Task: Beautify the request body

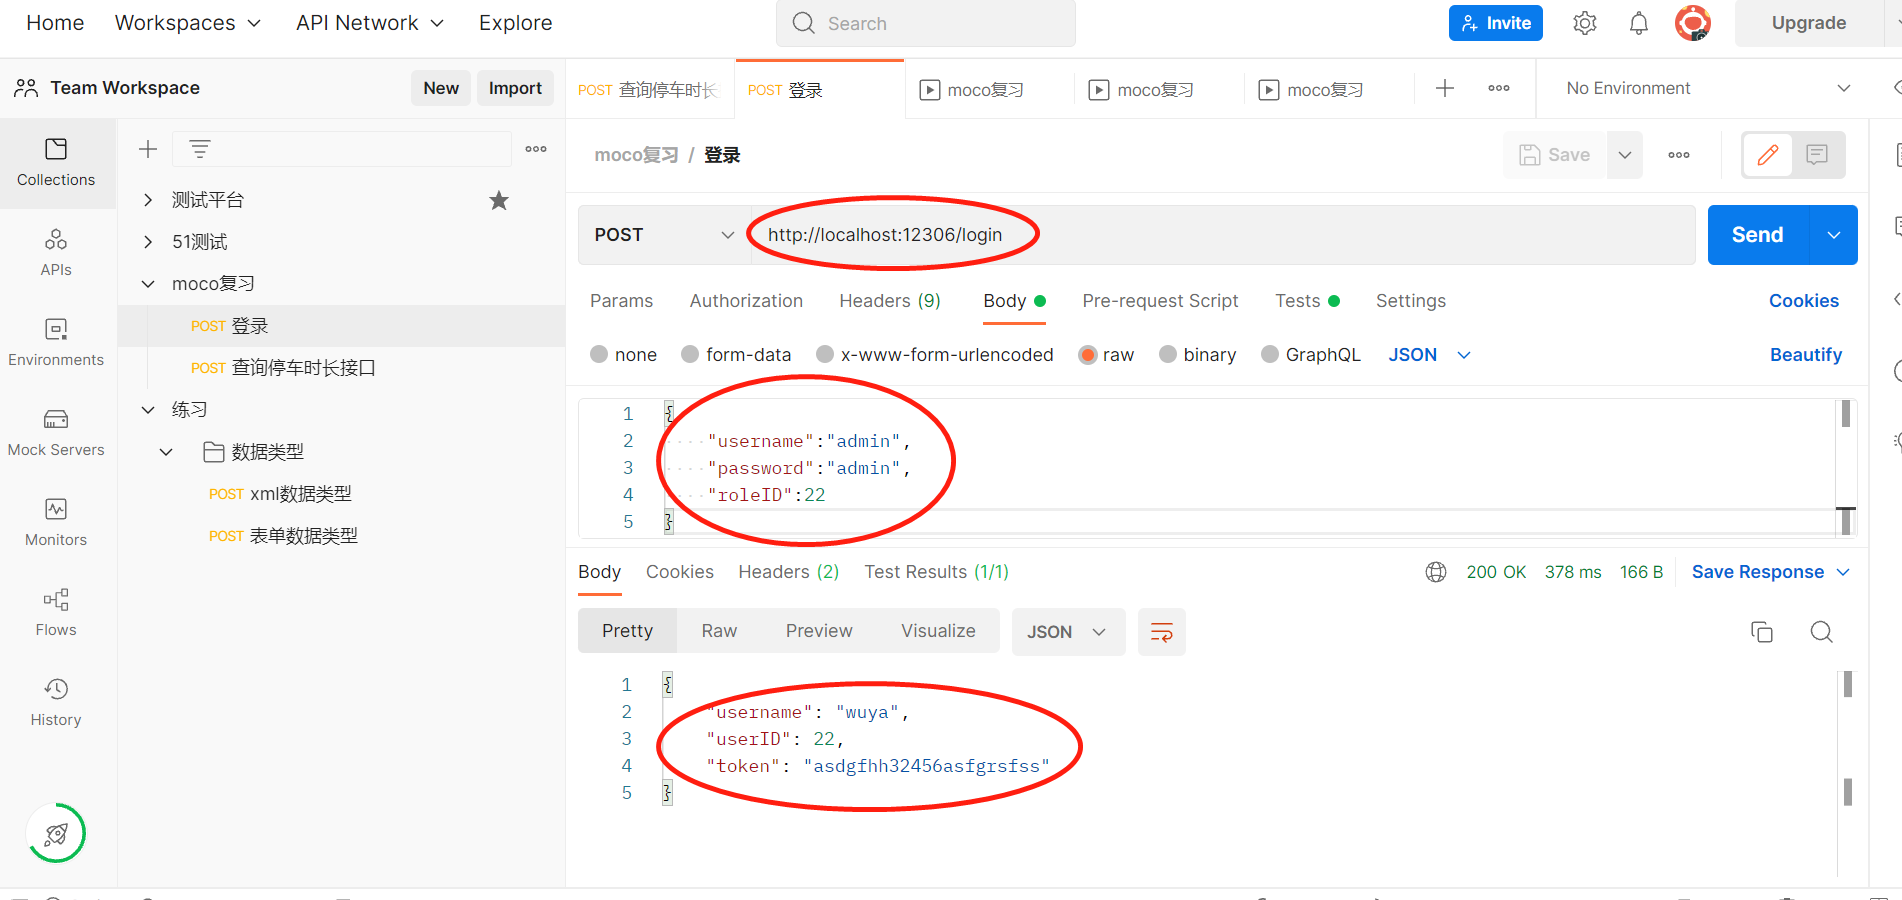Action: (1805, 355)
